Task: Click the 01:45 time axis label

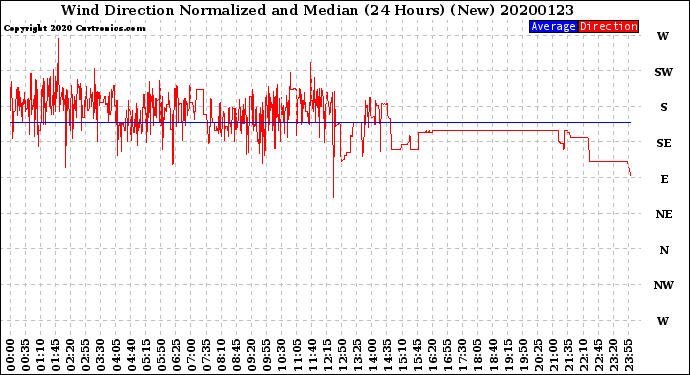Action: [x=55, y=355]
